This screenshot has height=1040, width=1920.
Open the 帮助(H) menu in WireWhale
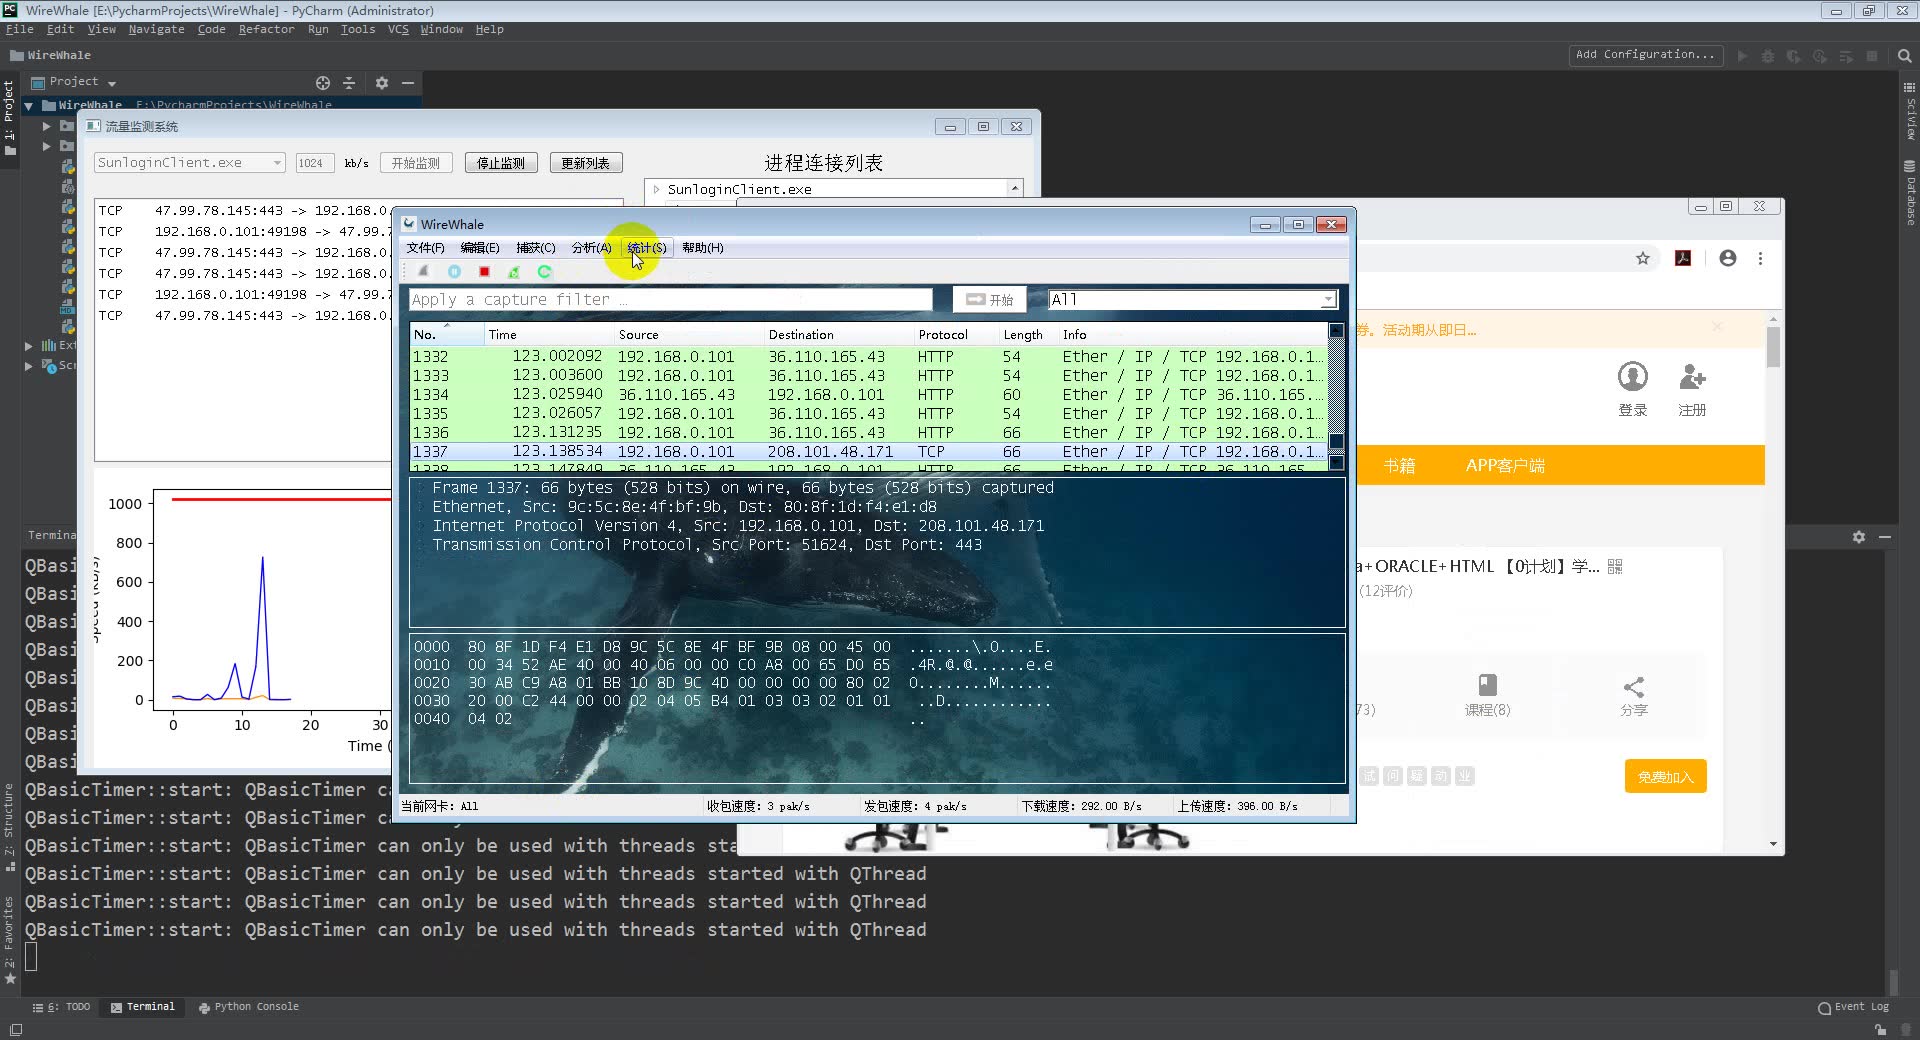(703, 248)
